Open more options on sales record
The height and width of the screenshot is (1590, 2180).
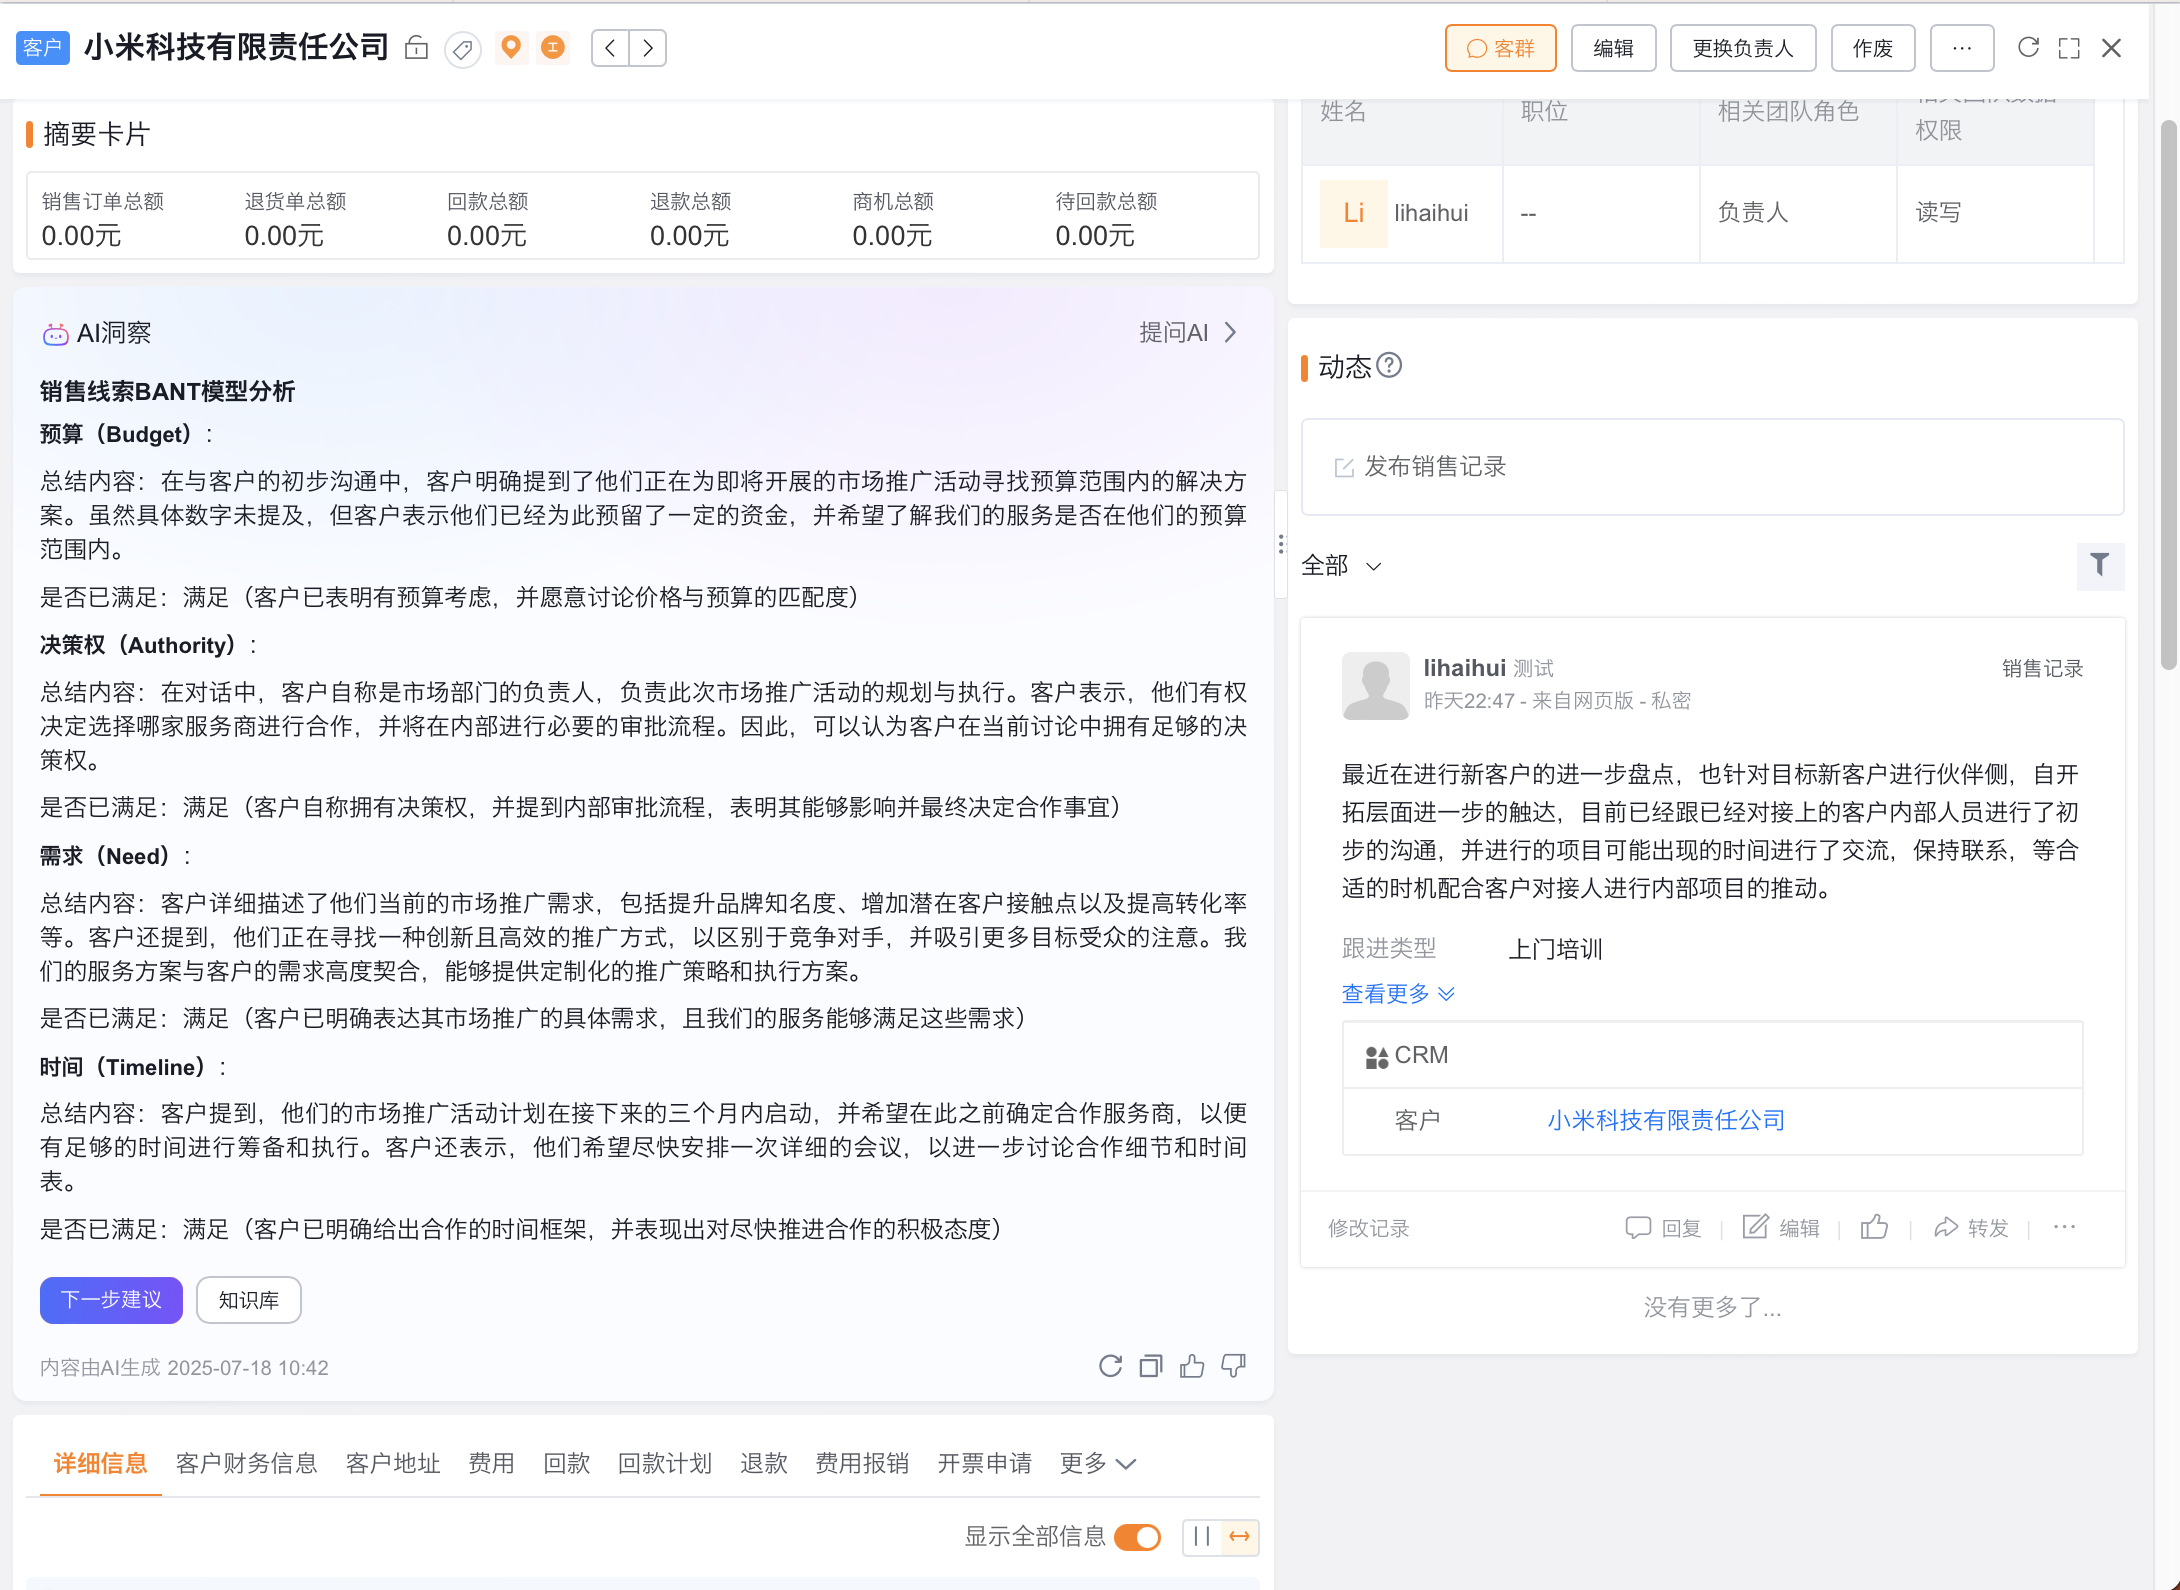point(2064,1227)
